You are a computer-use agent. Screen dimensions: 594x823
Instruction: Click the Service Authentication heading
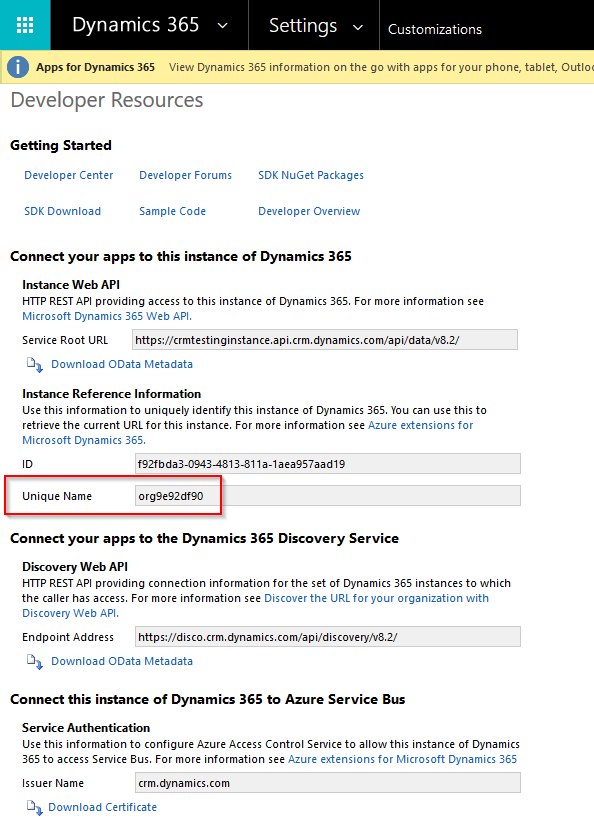point(86,727)
